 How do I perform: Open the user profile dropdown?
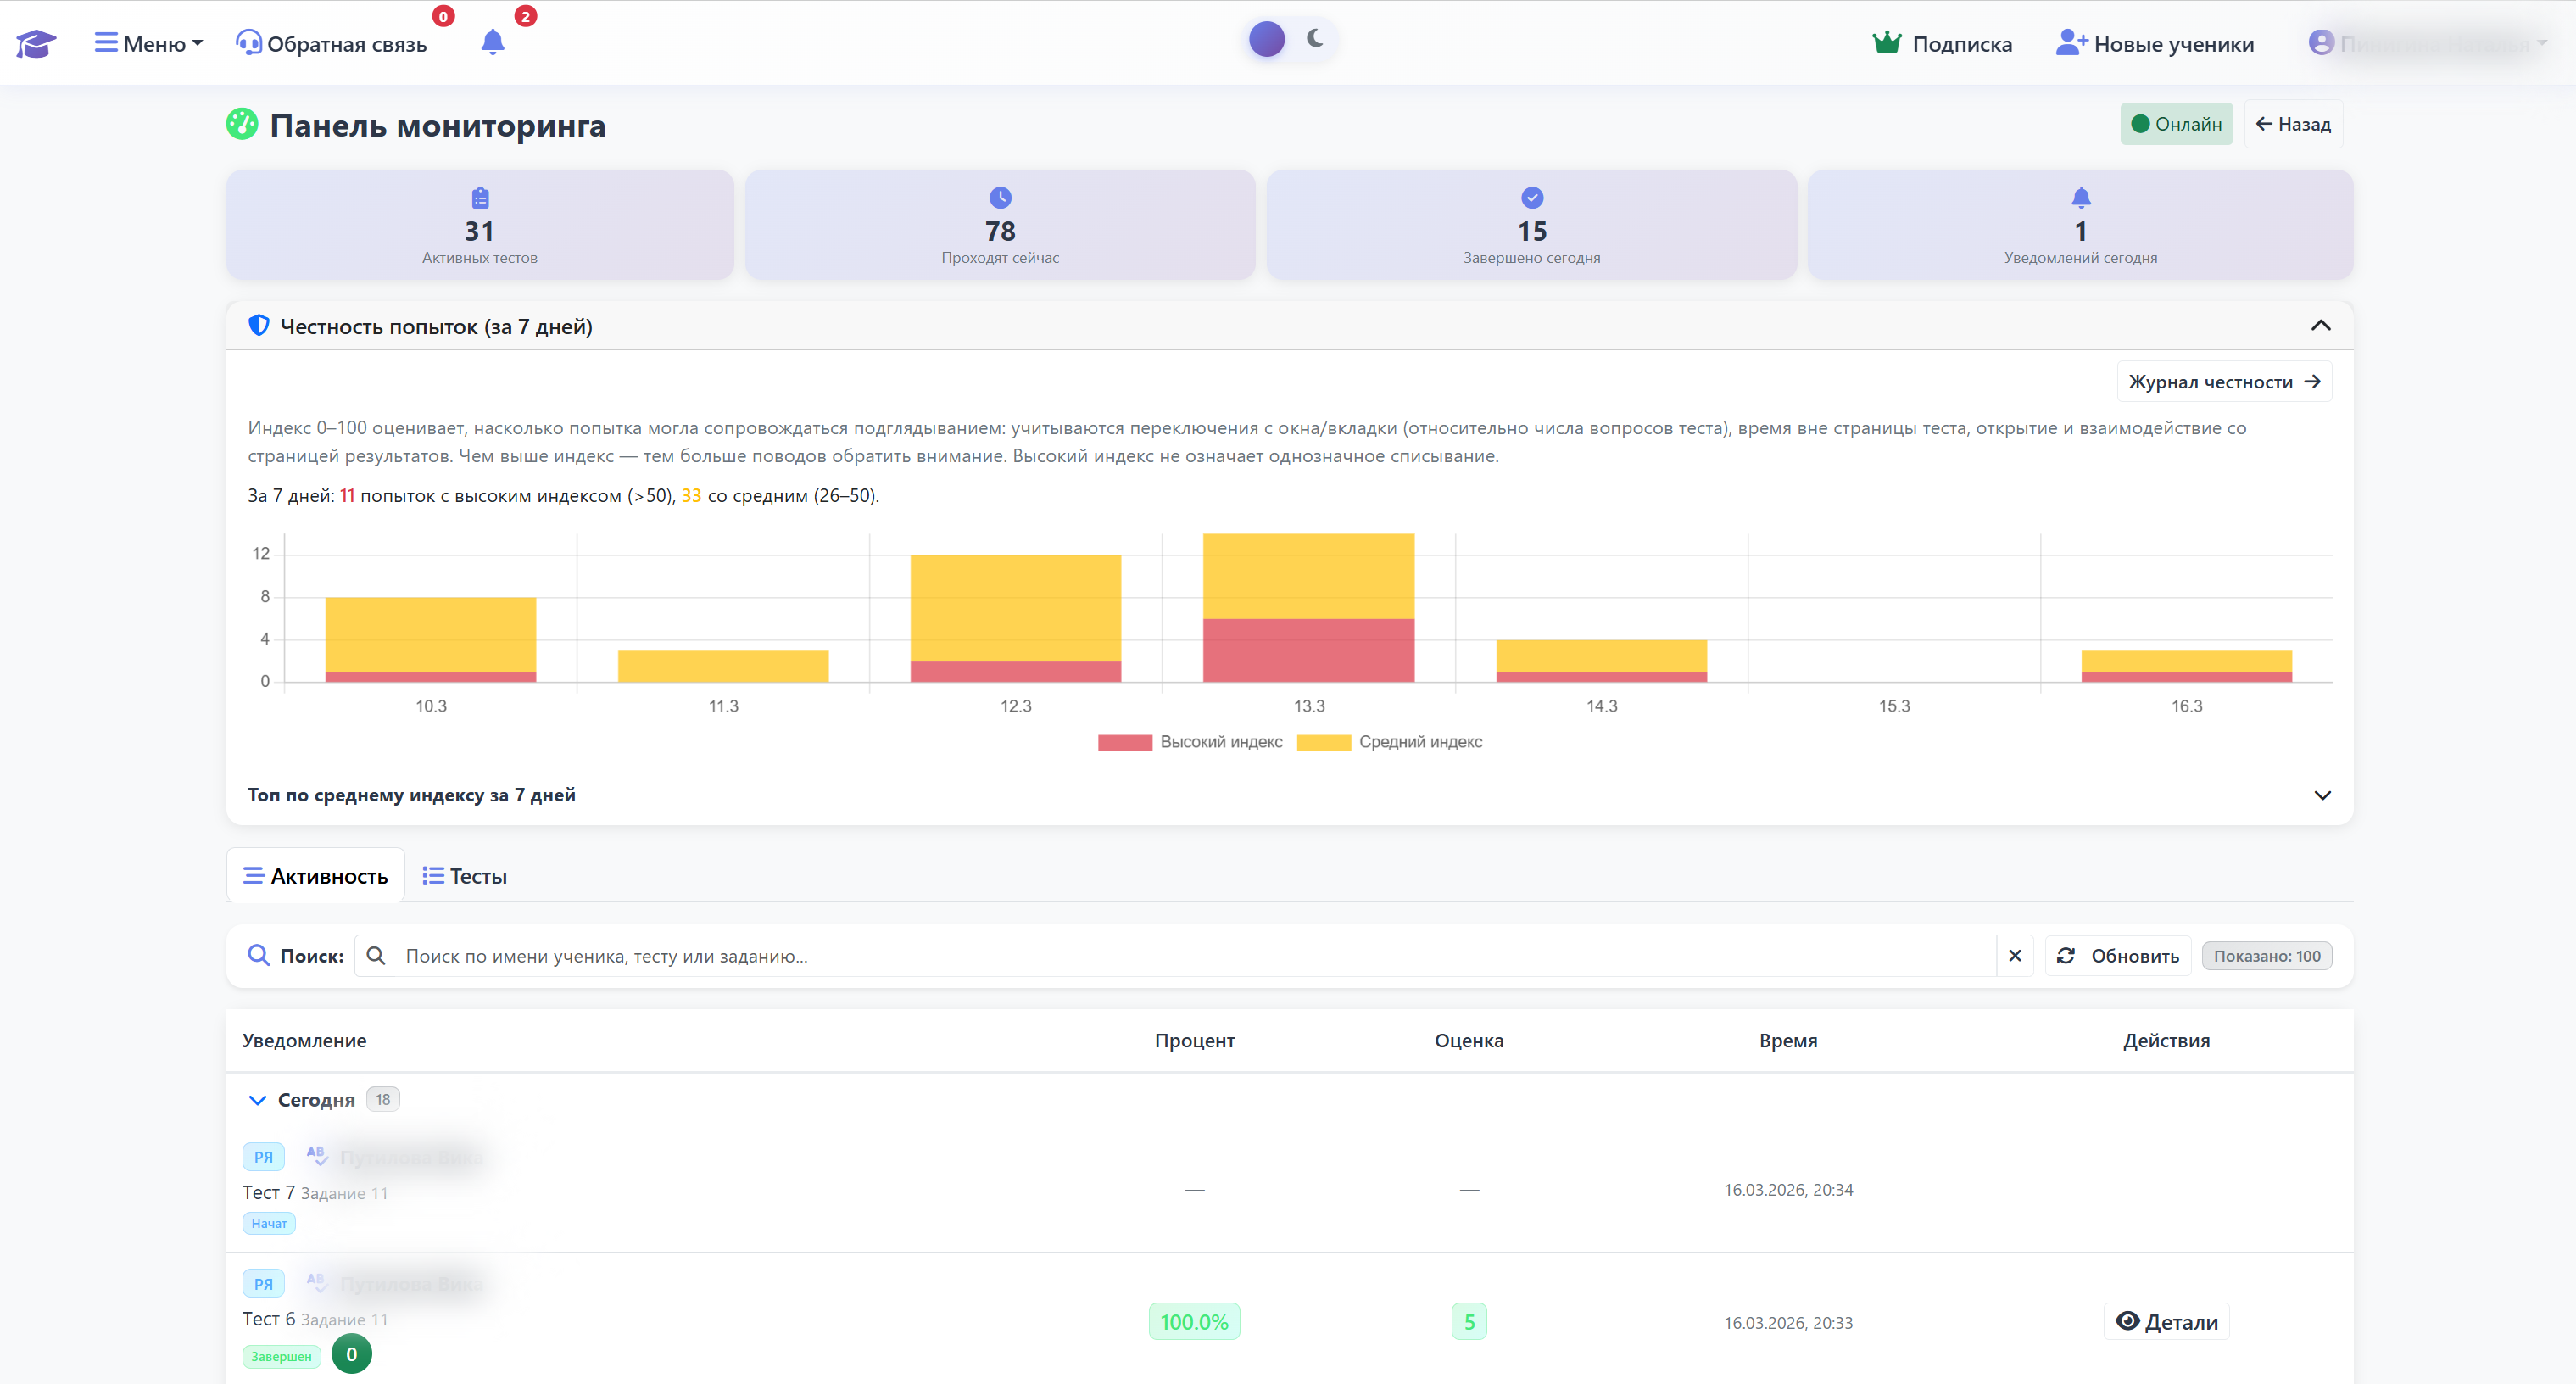tap(2428, 44)
